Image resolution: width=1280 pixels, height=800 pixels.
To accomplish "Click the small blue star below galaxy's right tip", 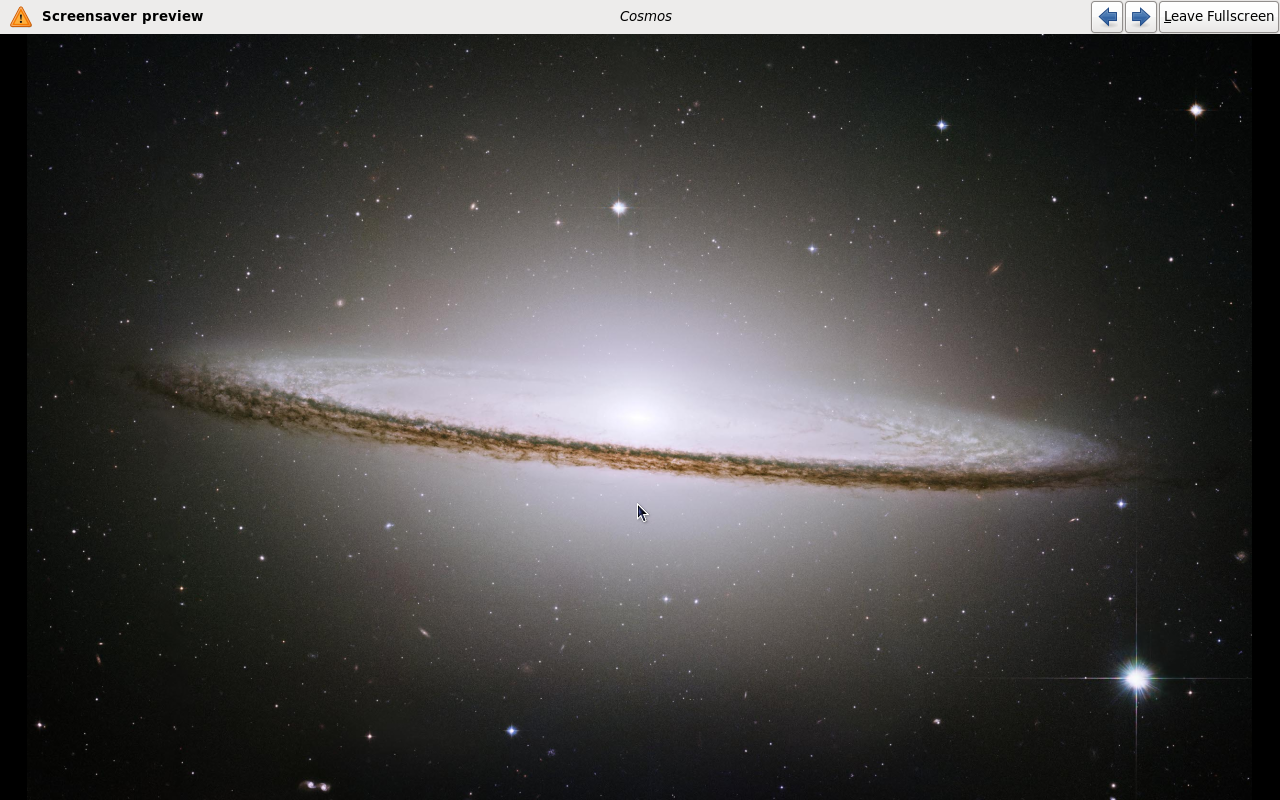I will [x=1121, y=504].
